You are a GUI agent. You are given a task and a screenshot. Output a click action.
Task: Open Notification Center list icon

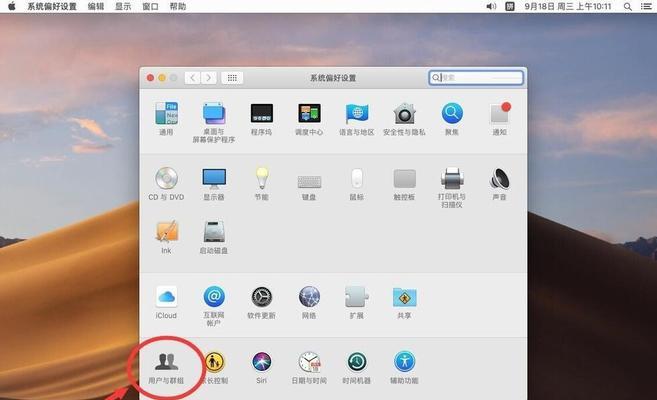647,6
